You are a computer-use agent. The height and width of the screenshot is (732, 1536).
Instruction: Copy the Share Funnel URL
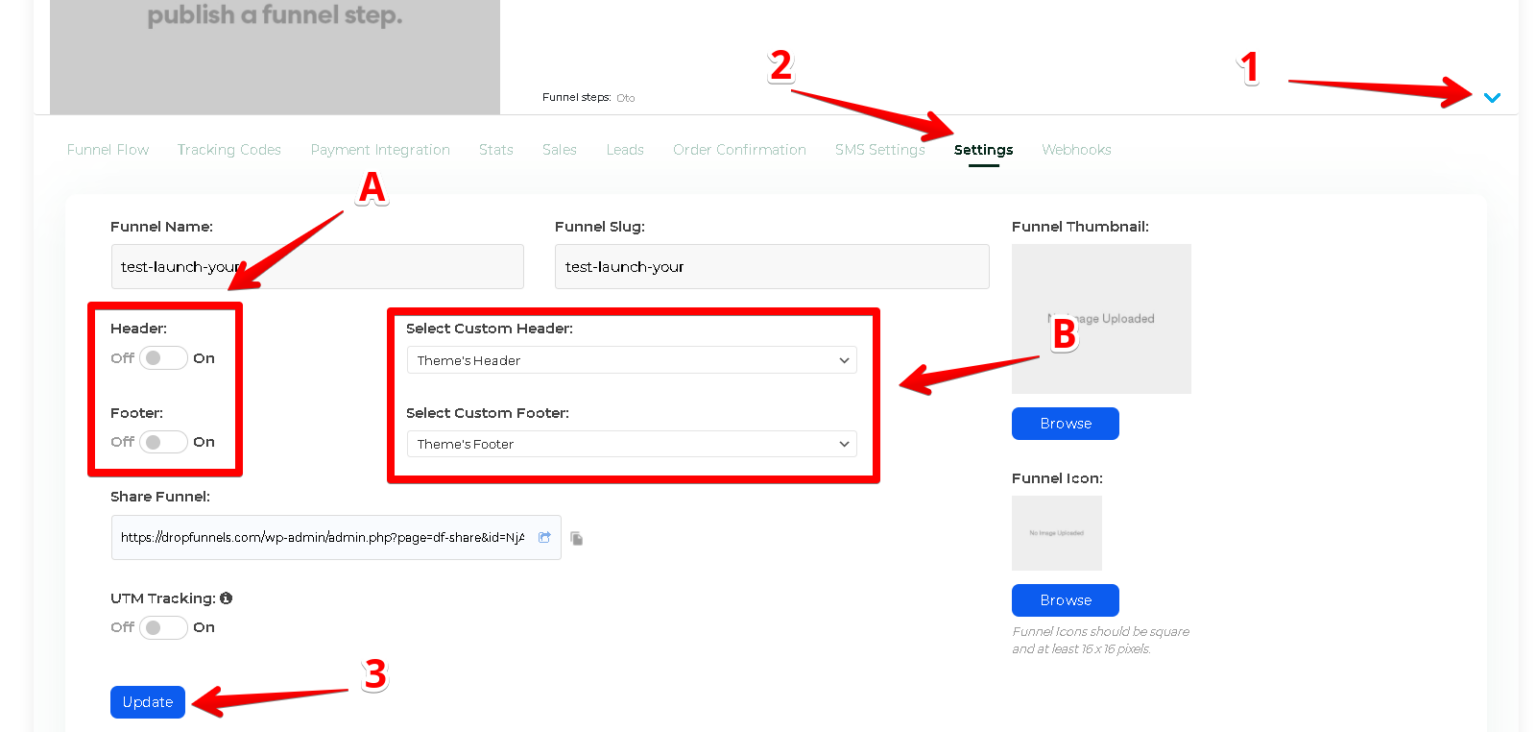point(577,538)
